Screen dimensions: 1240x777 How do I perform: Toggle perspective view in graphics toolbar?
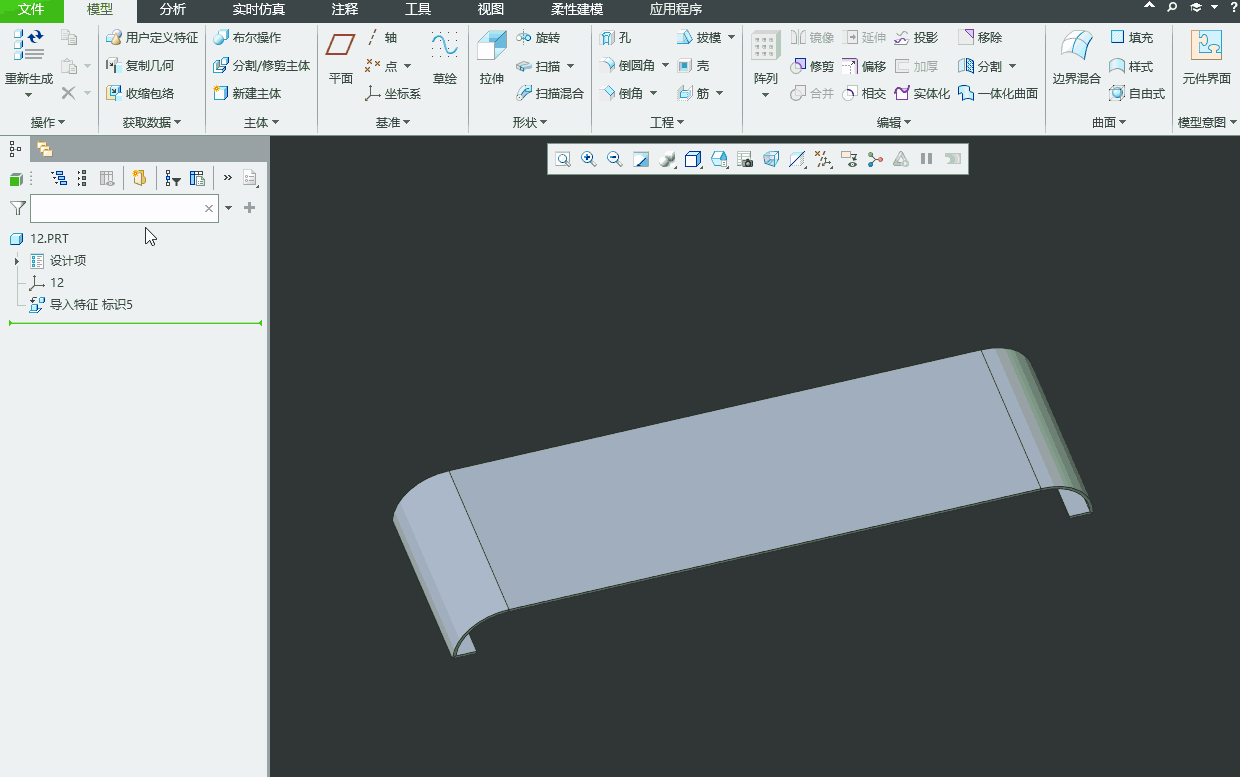771,159
